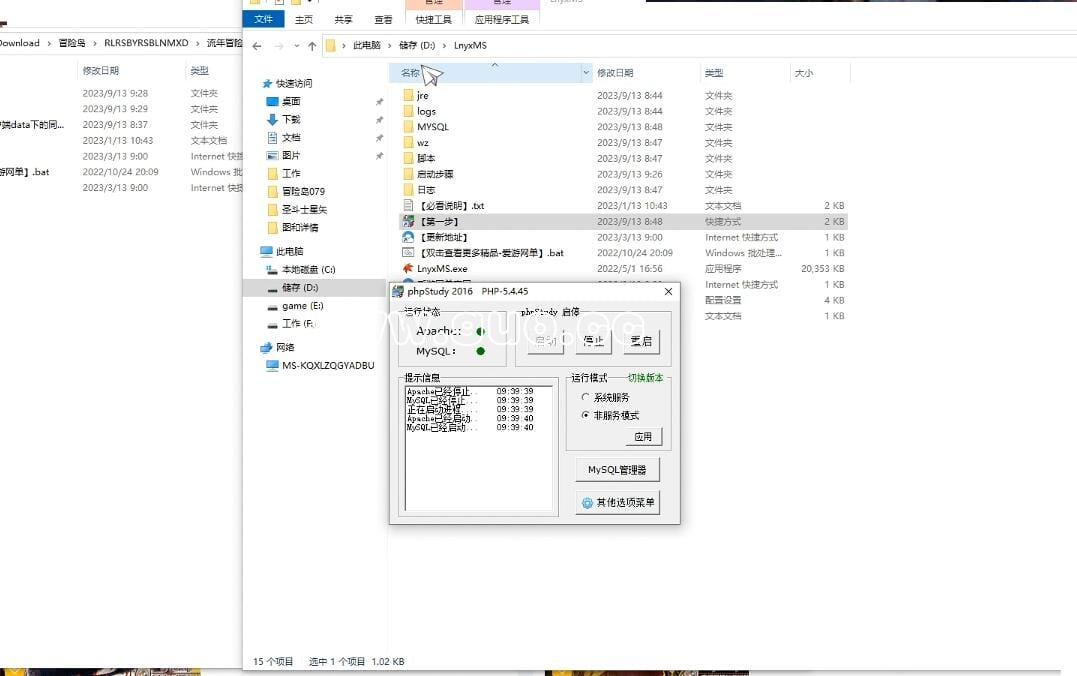
Task: Select the MYSQL folder icon
Action: pyautogui.click(x=408, y=126)
